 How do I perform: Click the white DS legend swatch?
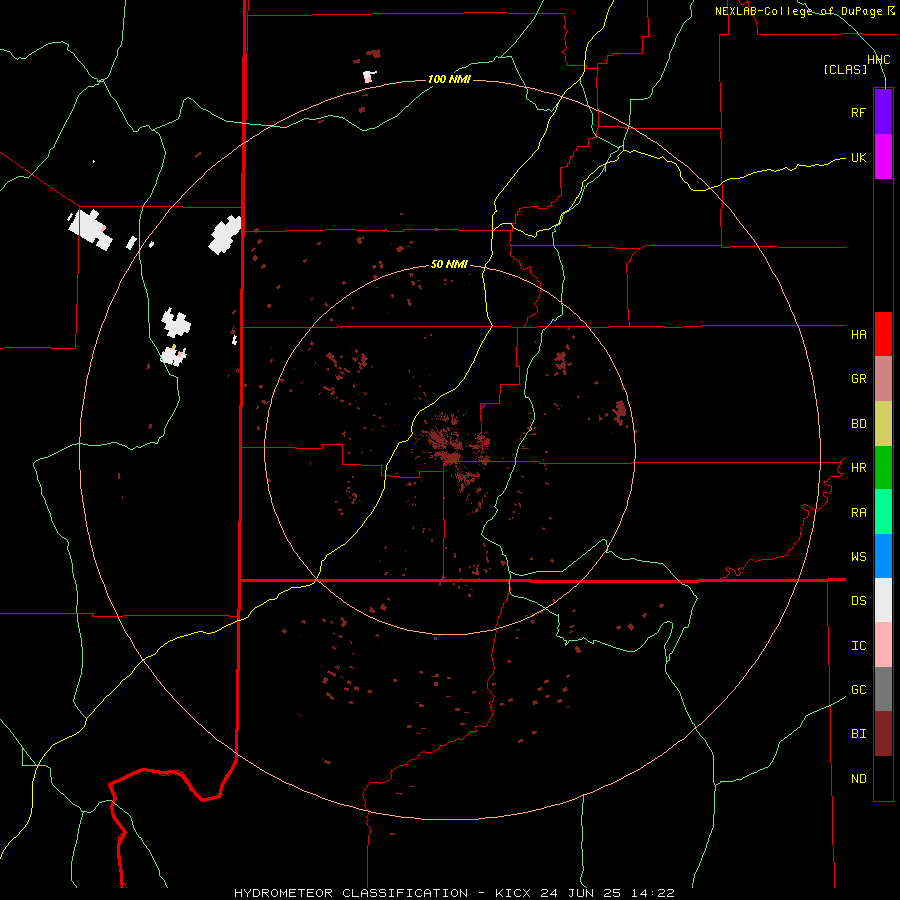[x=883, y=600]
